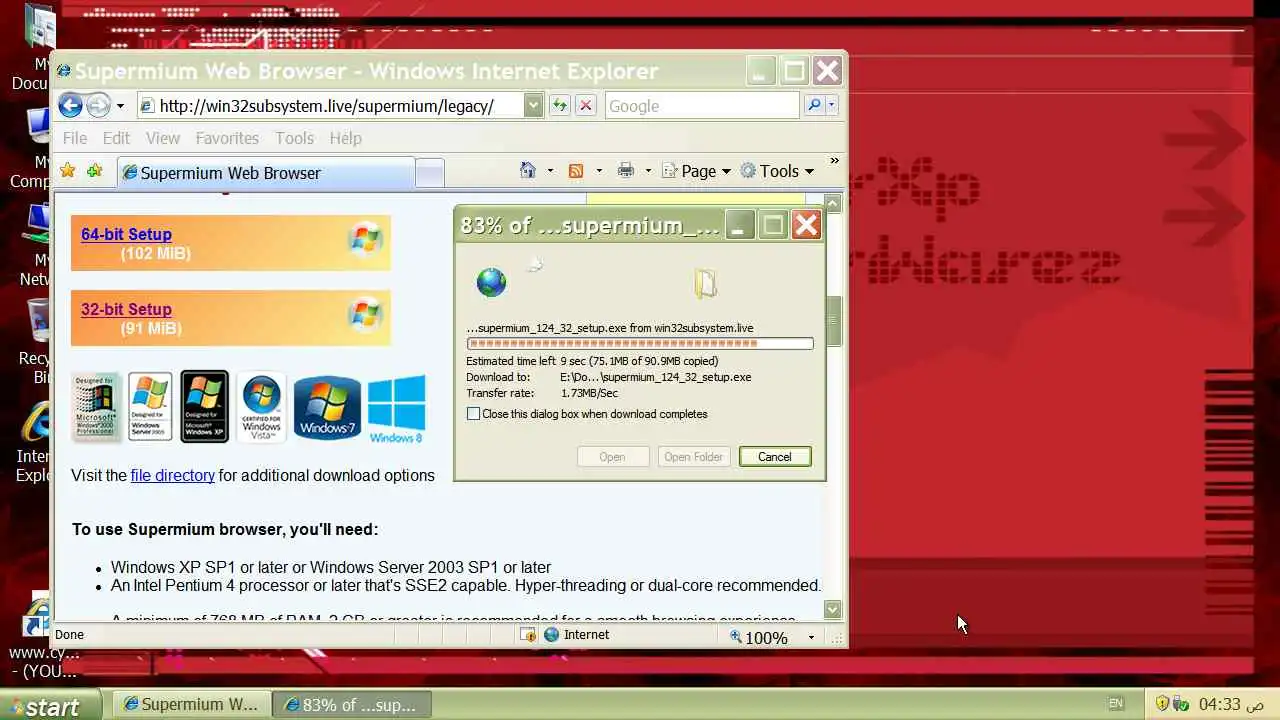Cancel the file download
This screenshot has width=1280, height=720.
[775, 457]
